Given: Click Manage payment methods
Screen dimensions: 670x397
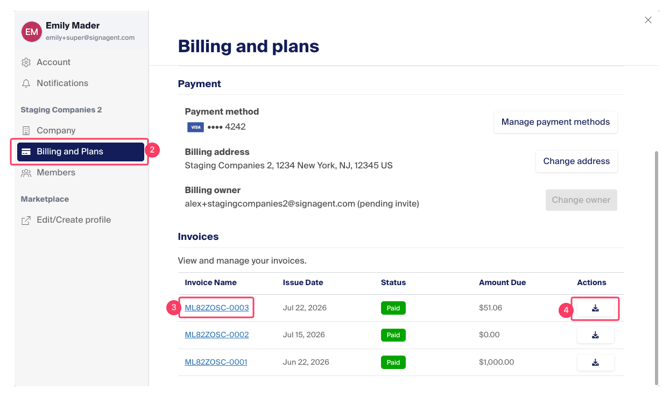Looking at the screenshot, I should [x=555, y=122].
